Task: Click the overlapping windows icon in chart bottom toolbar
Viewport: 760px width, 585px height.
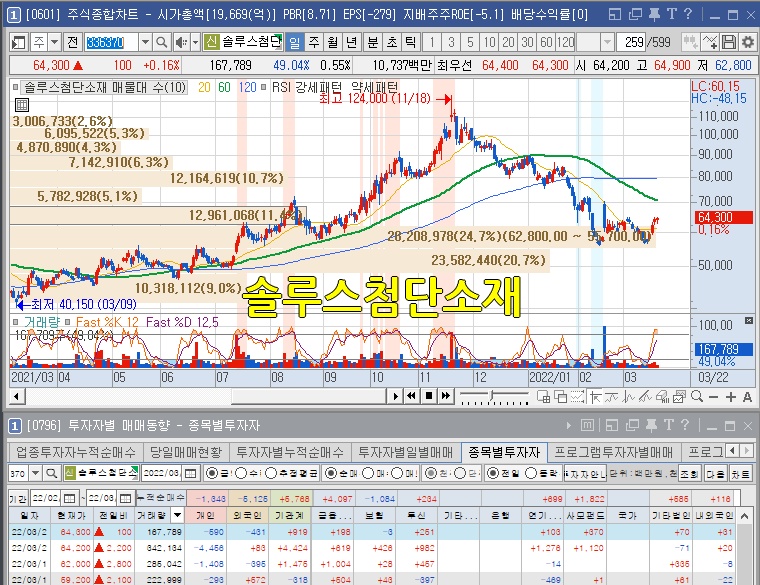Action: pos(560,397)
